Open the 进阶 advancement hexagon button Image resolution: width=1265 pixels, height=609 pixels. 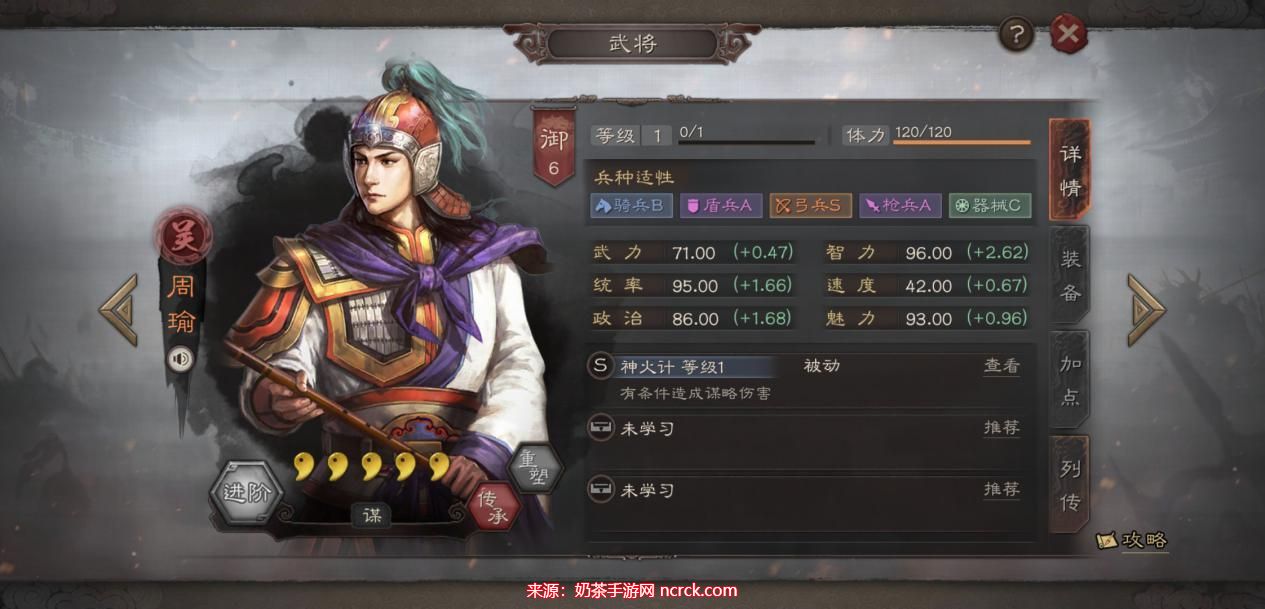246,493
